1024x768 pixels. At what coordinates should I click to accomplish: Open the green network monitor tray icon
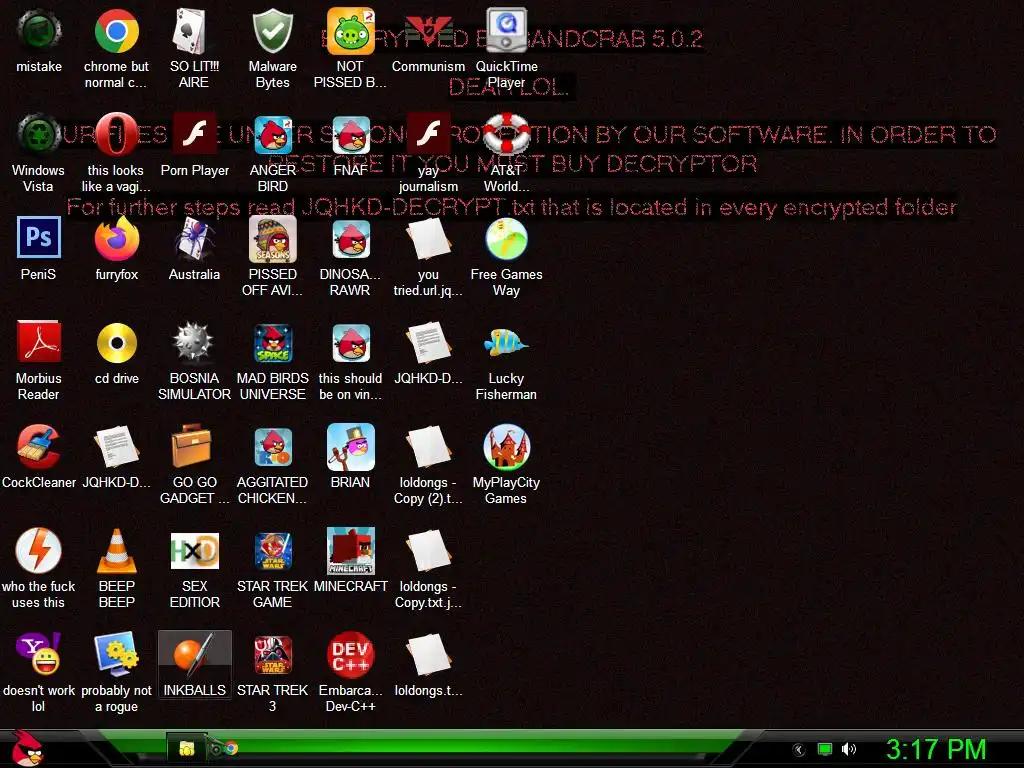tap(825, 749)
